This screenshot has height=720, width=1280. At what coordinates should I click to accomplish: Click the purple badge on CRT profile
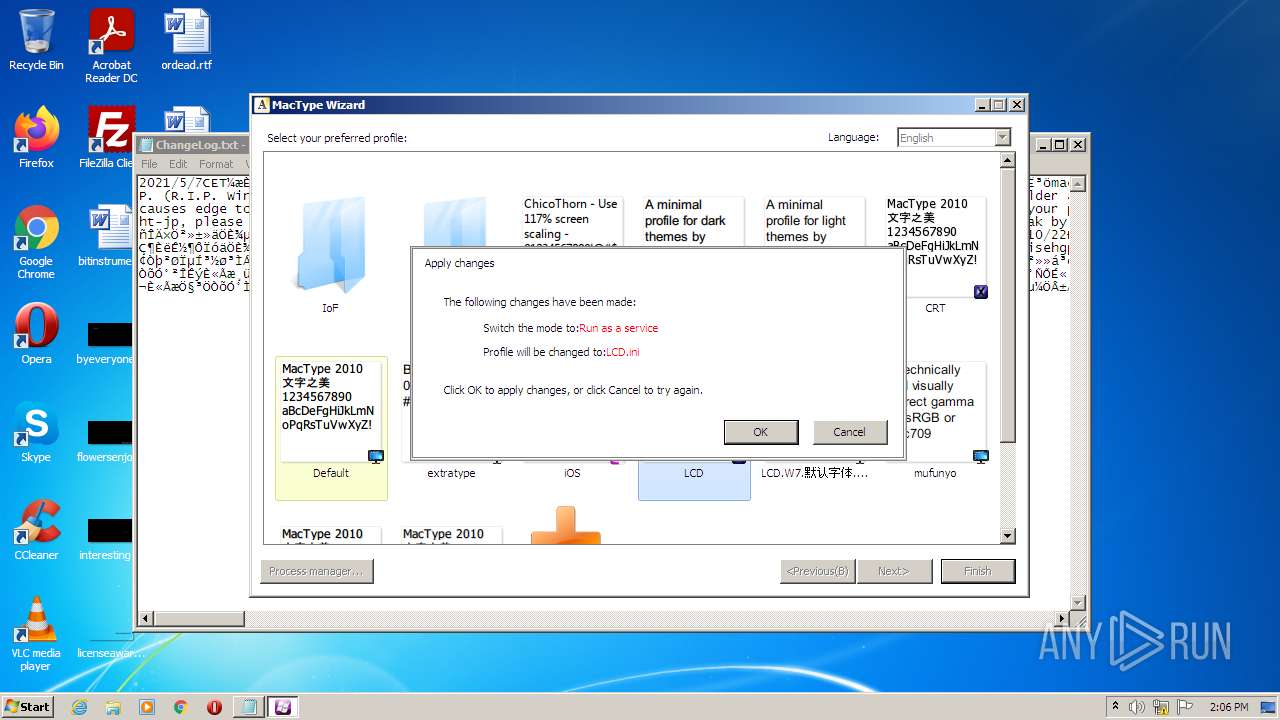(x=981, y=292)
